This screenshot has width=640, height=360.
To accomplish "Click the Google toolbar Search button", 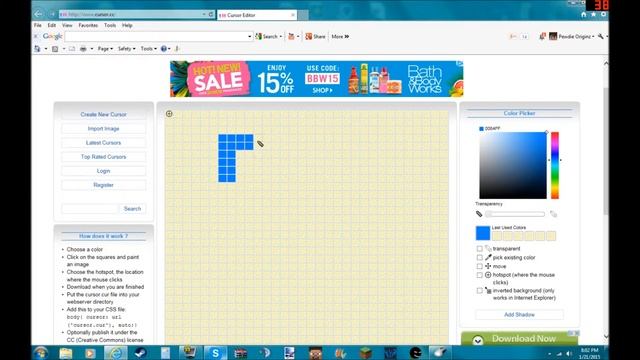I will click(268, 36).
